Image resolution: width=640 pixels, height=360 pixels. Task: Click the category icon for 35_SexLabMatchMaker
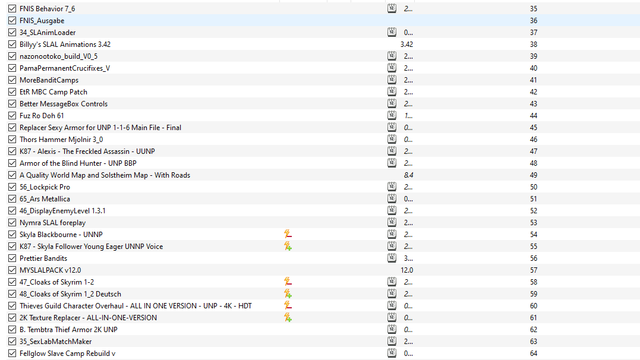coord(391,341)
